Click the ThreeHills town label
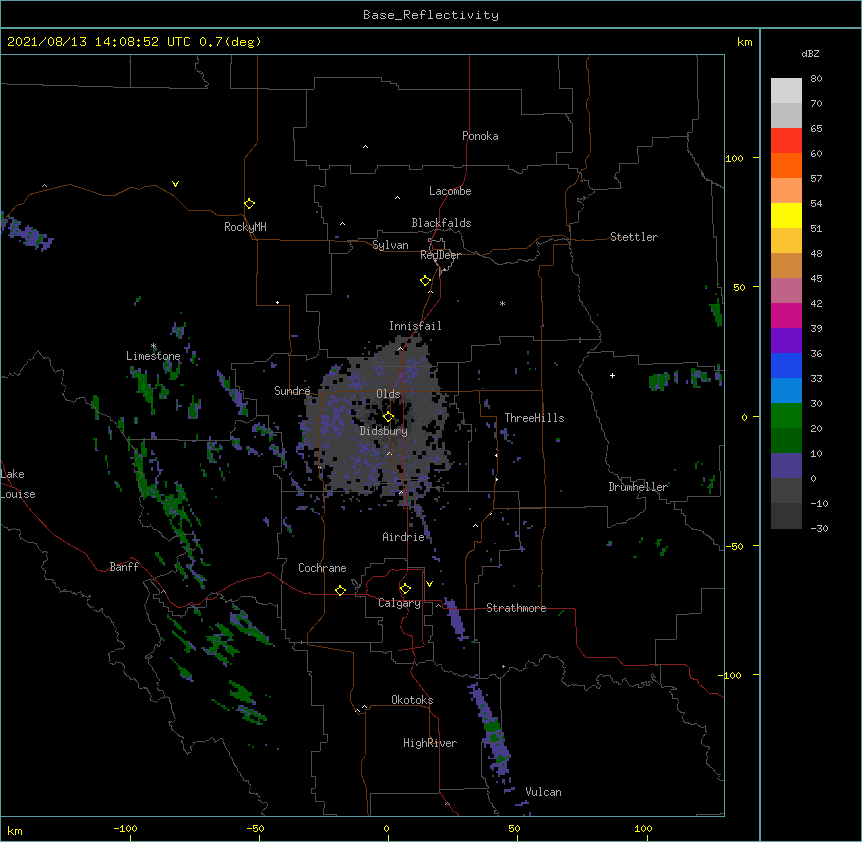 [534, 418]
